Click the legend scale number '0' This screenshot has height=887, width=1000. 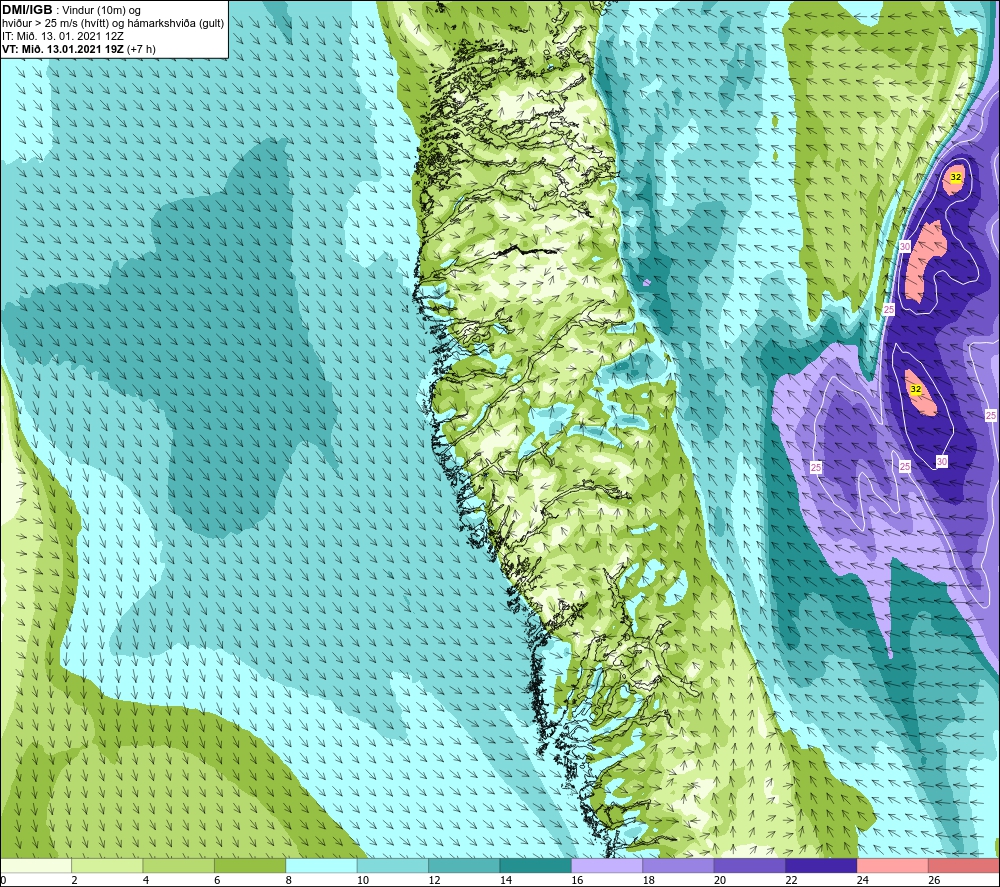coord(3,880)
